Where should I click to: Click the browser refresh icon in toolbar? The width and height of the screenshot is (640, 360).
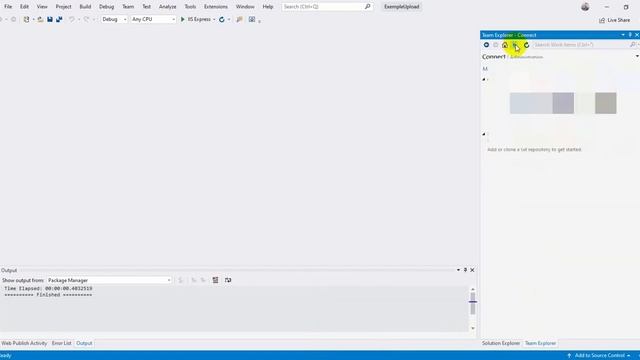(222, 19)
